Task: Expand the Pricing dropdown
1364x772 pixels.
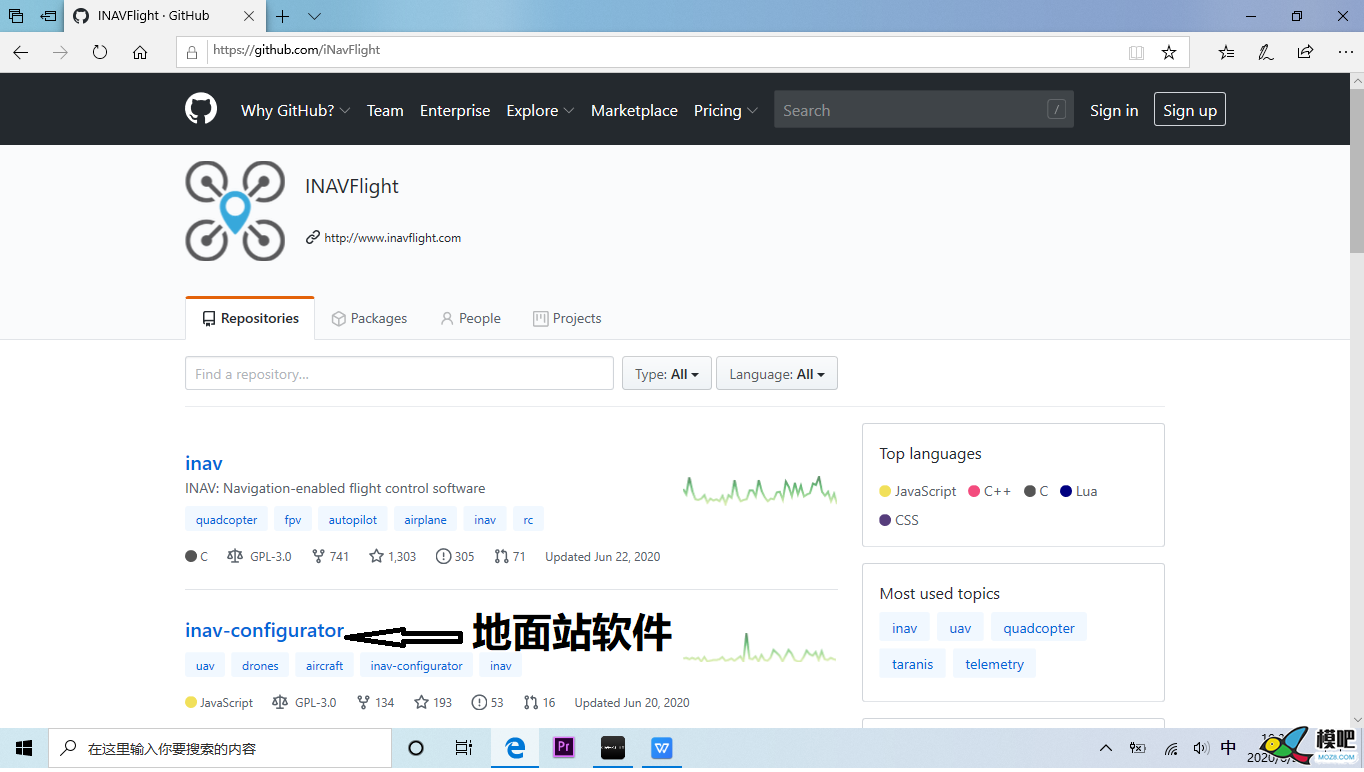Action: (x=725, y=110)
